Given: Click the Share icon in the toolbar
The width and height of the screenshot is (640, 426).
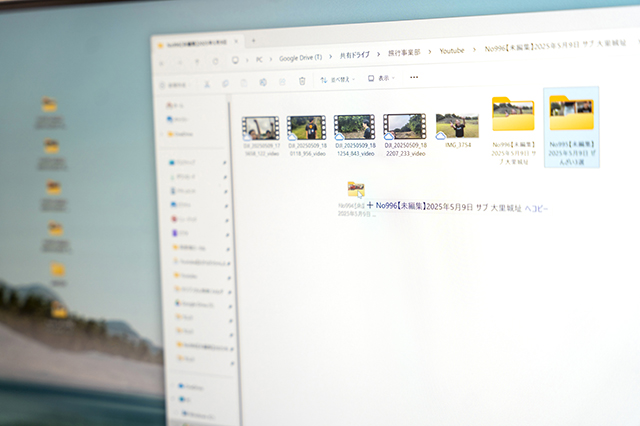Looking at the screenshot, I should coord(282,82).
